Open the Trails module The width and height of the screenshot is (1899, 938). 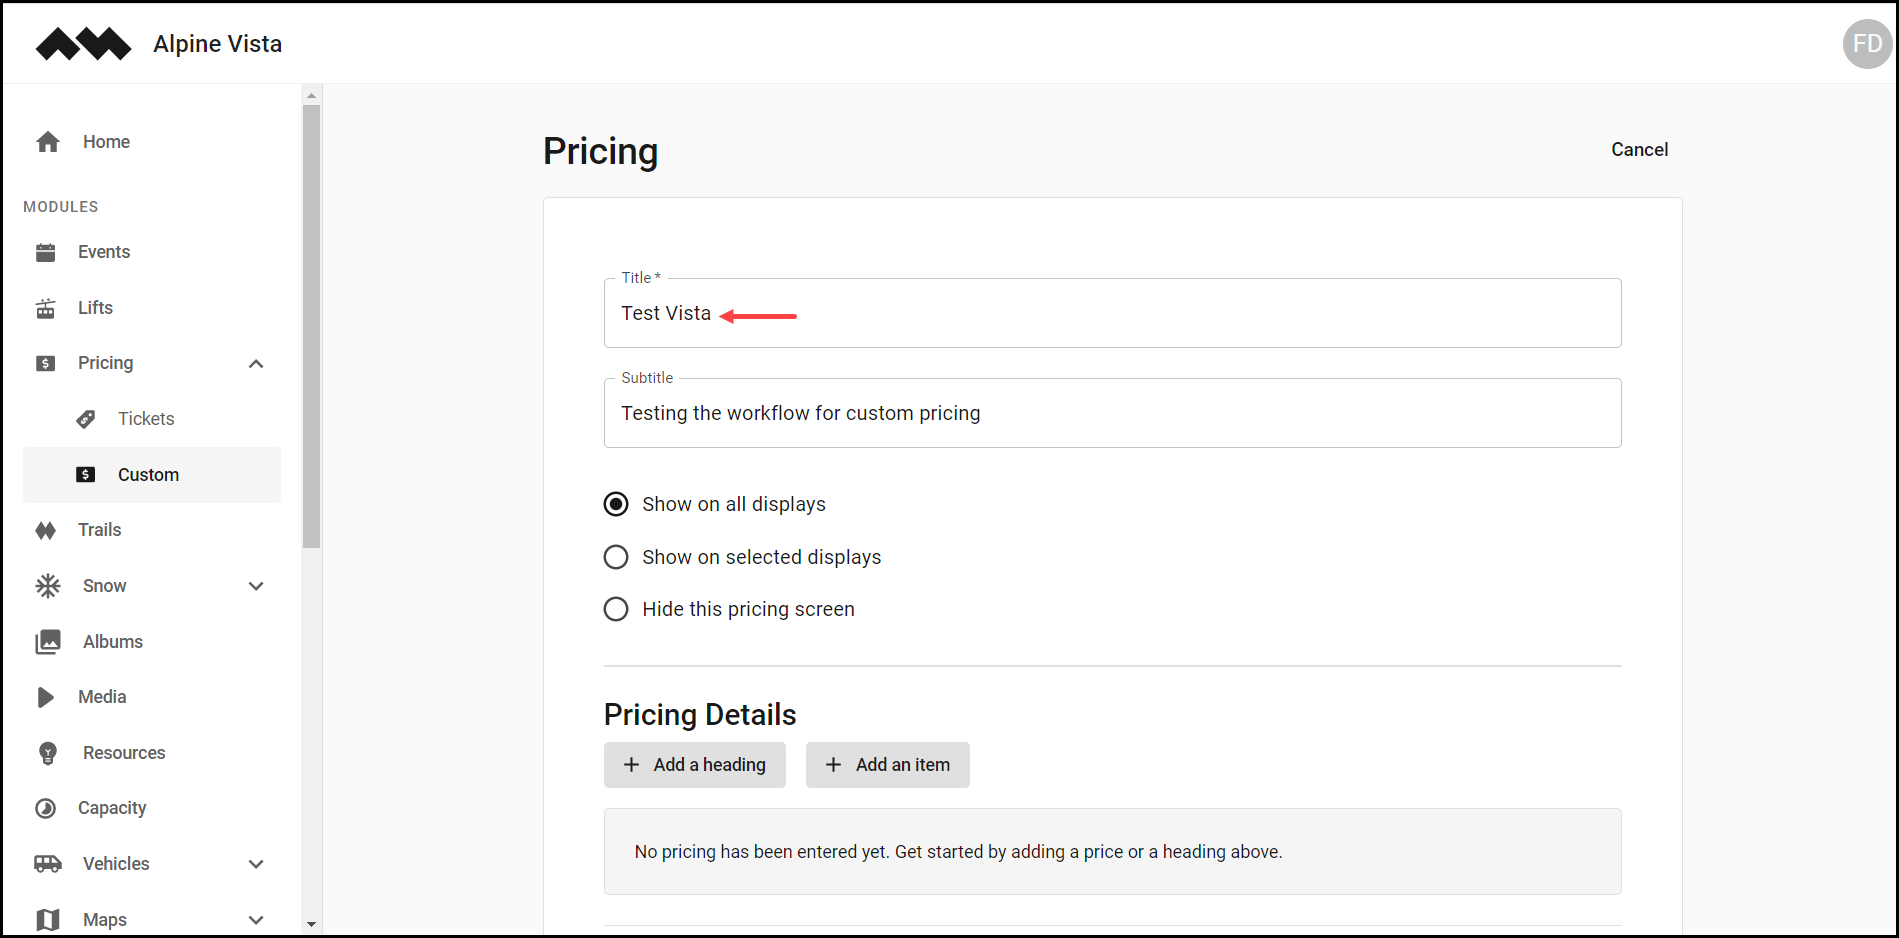pos(152,530)
